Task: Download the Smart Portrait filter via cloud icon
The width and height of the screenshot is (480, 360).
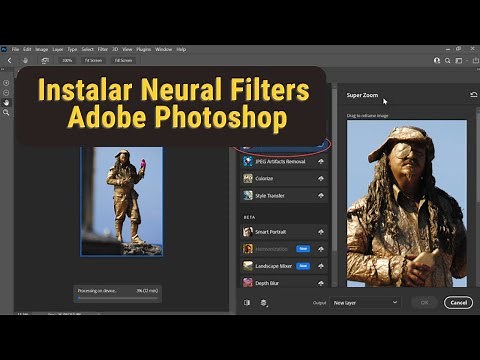Action: [321, 232]
